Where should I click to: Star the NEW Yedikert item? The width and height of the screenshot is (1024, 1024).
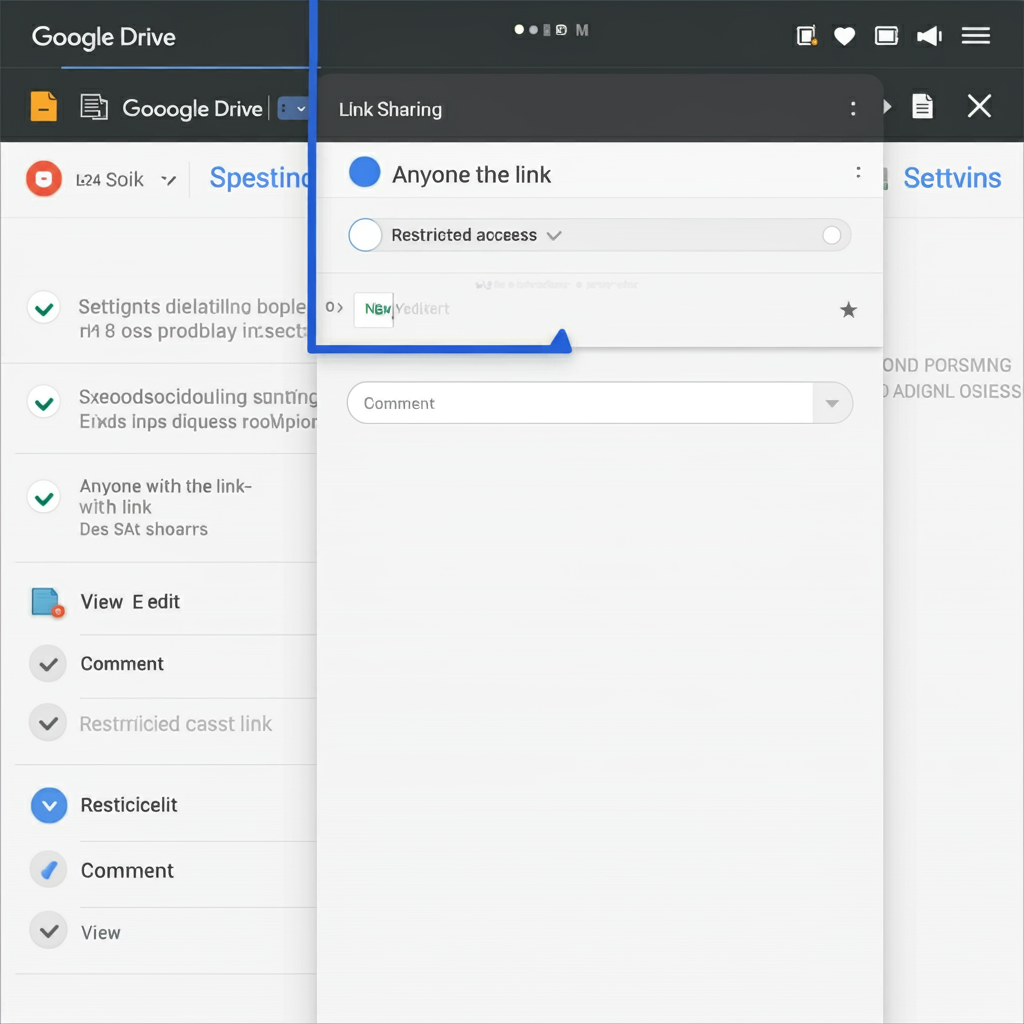pyautogui.click(x=848, y=310)
